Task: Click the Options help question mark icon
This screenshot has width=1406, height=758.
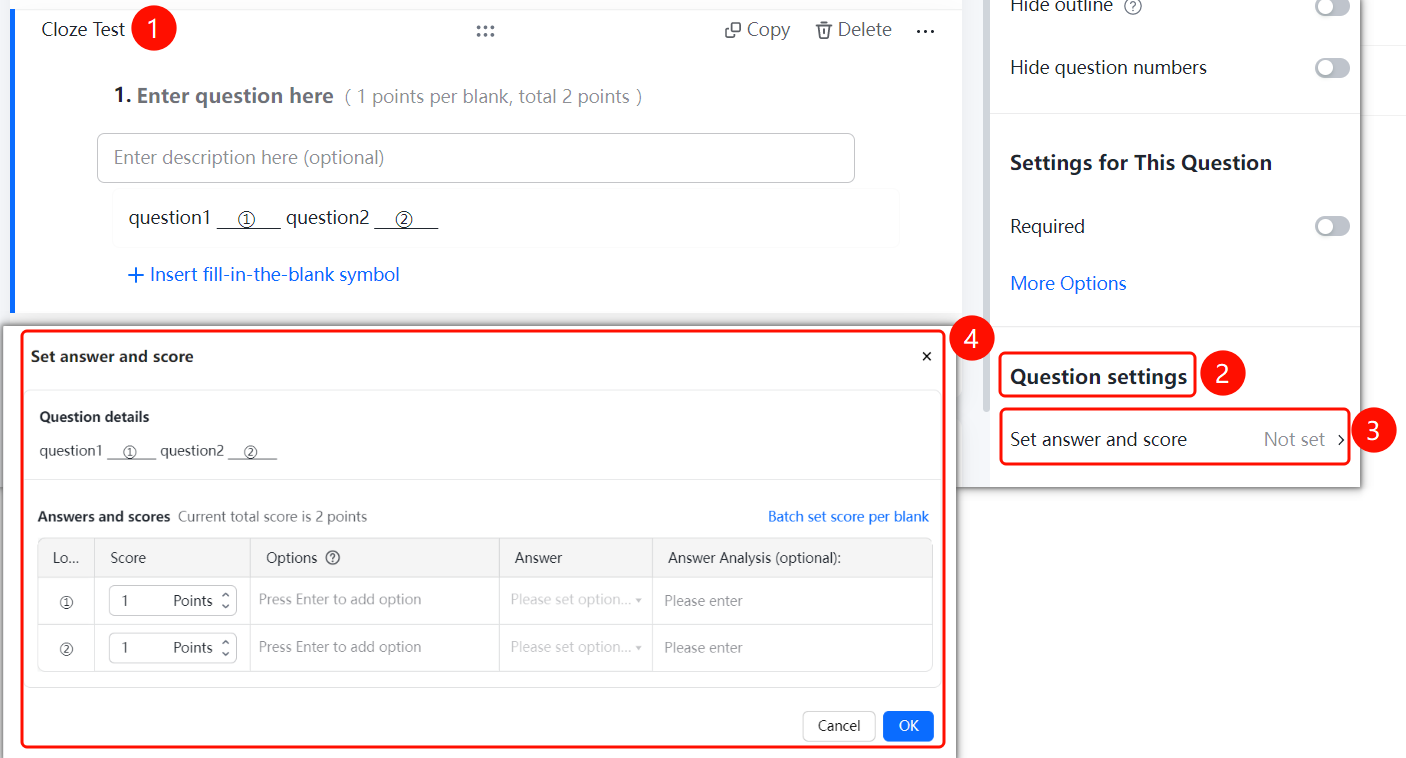Action: (333, 558)
